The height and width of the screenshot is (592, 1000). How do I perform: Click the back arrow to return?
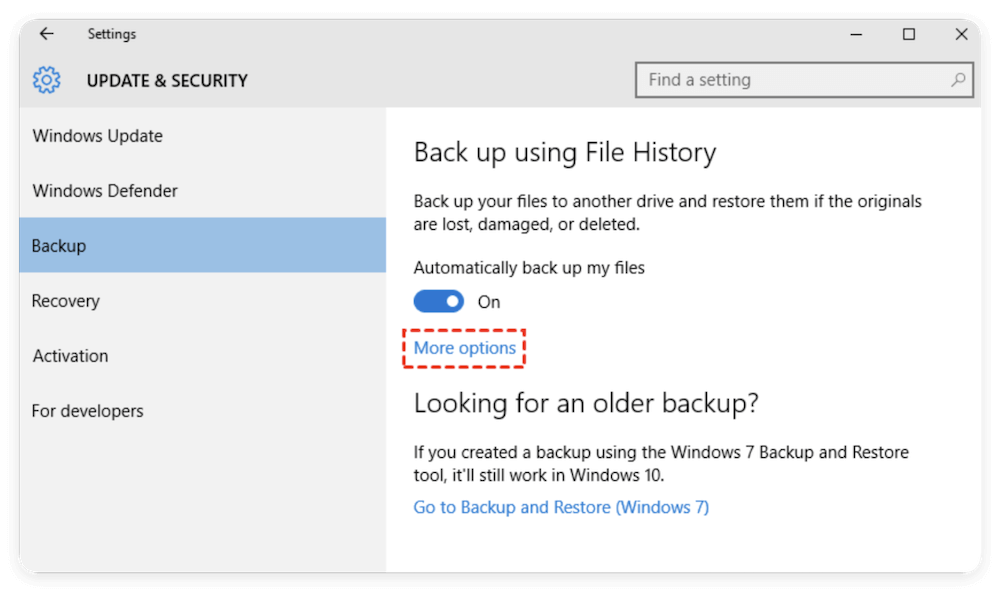click(x=46, y=33)
